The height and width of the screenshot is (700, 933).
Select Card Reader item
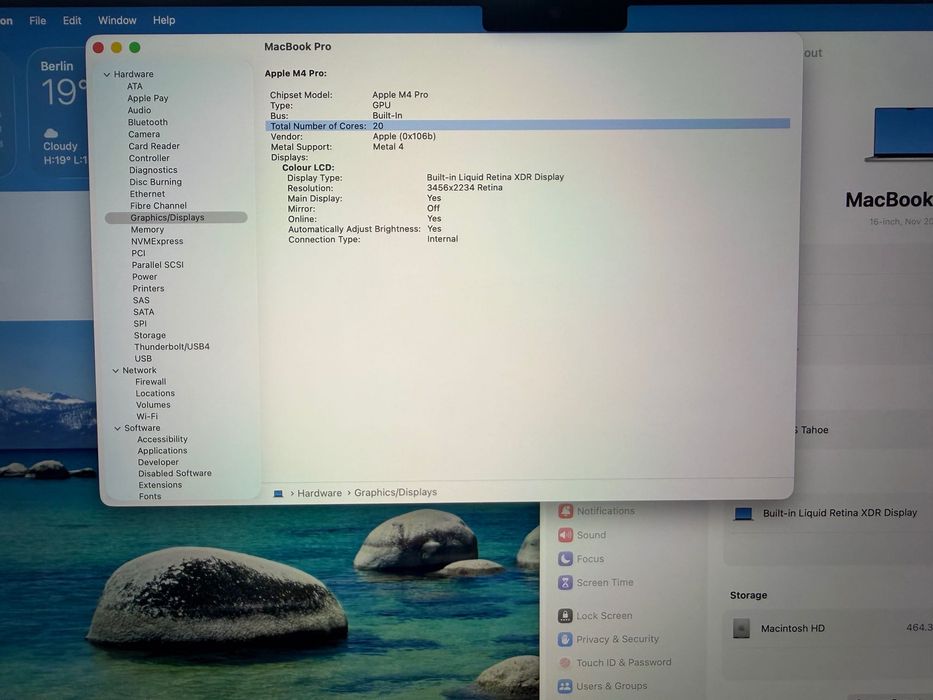pos(154,146)
